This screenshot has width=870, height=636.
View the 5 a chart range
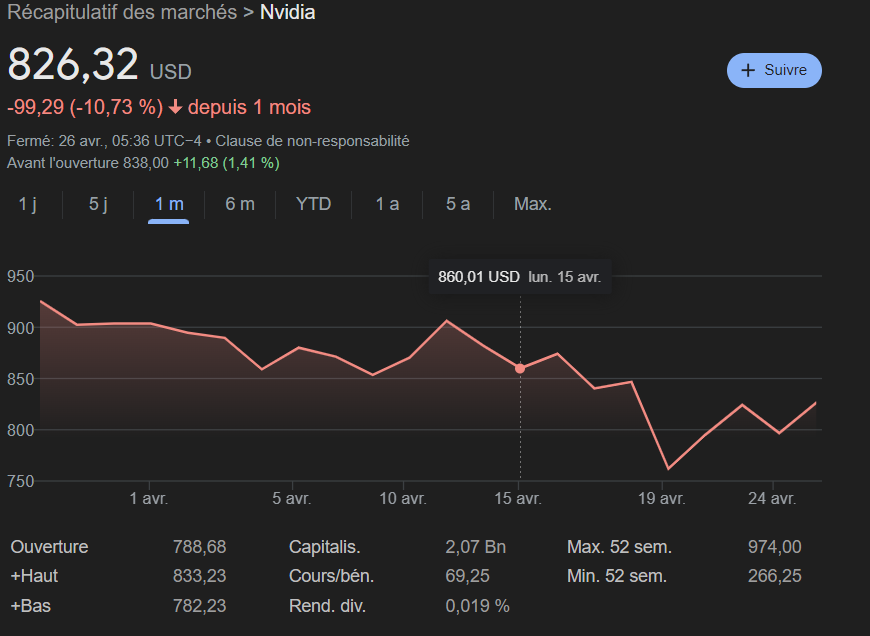[458, 204]
